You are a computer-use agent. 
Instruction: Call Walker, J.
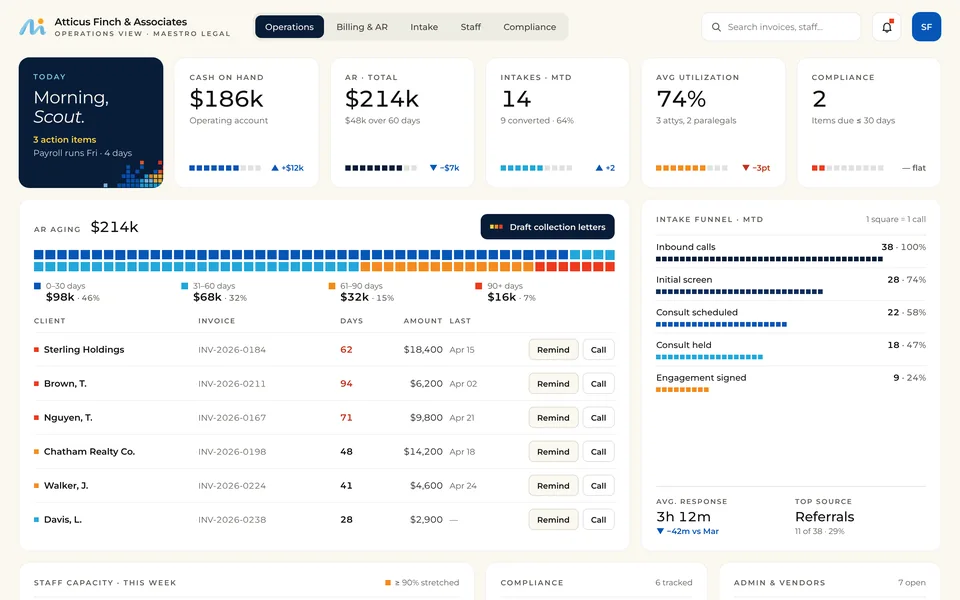coord(599,486)
